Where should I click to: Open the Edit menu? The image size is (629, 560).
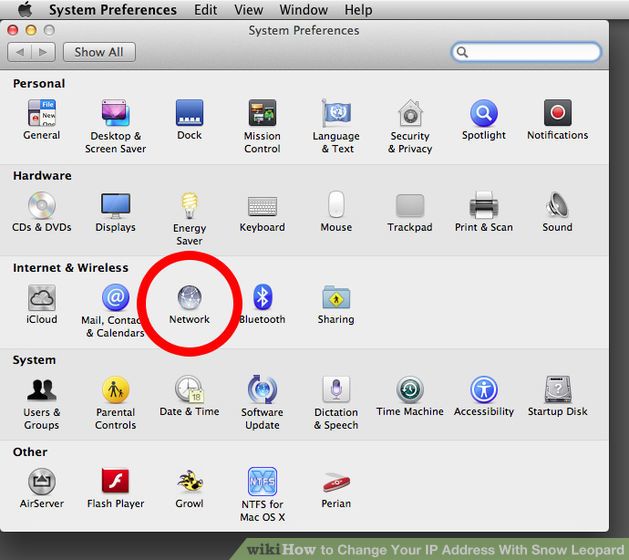coord(205,10)
